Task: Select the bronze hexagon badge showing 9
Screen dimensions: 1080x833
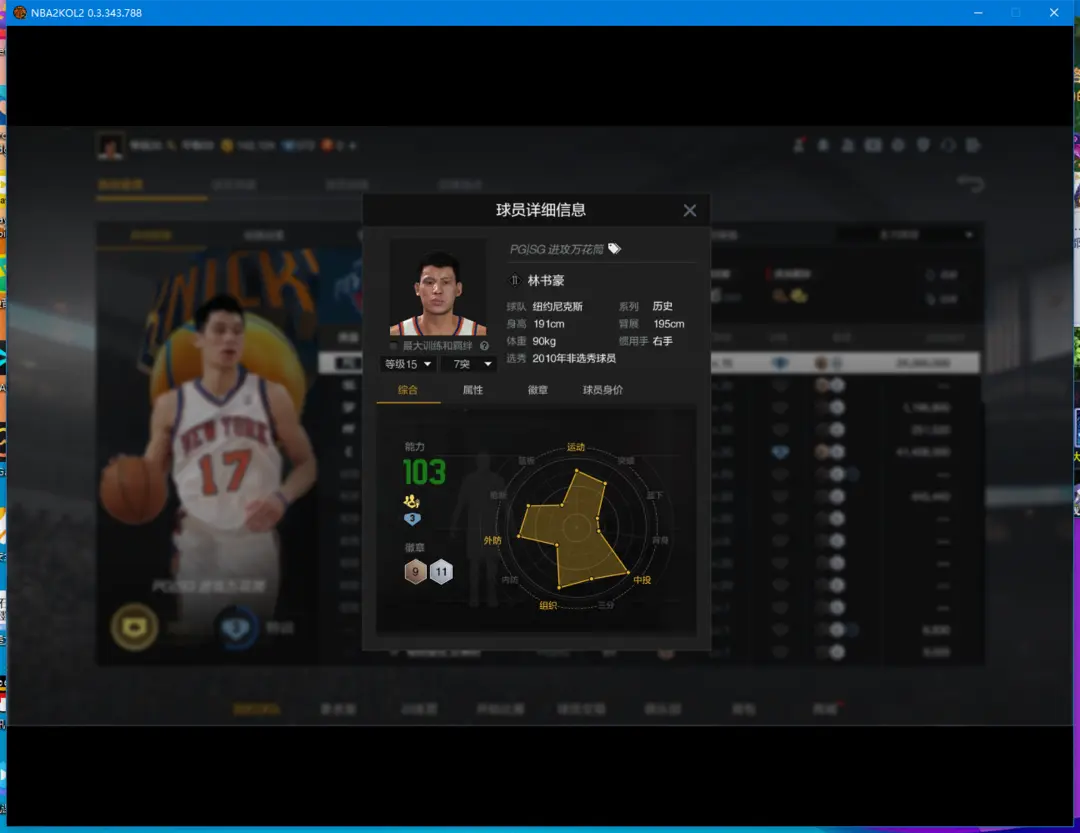Action: point(415,572)
